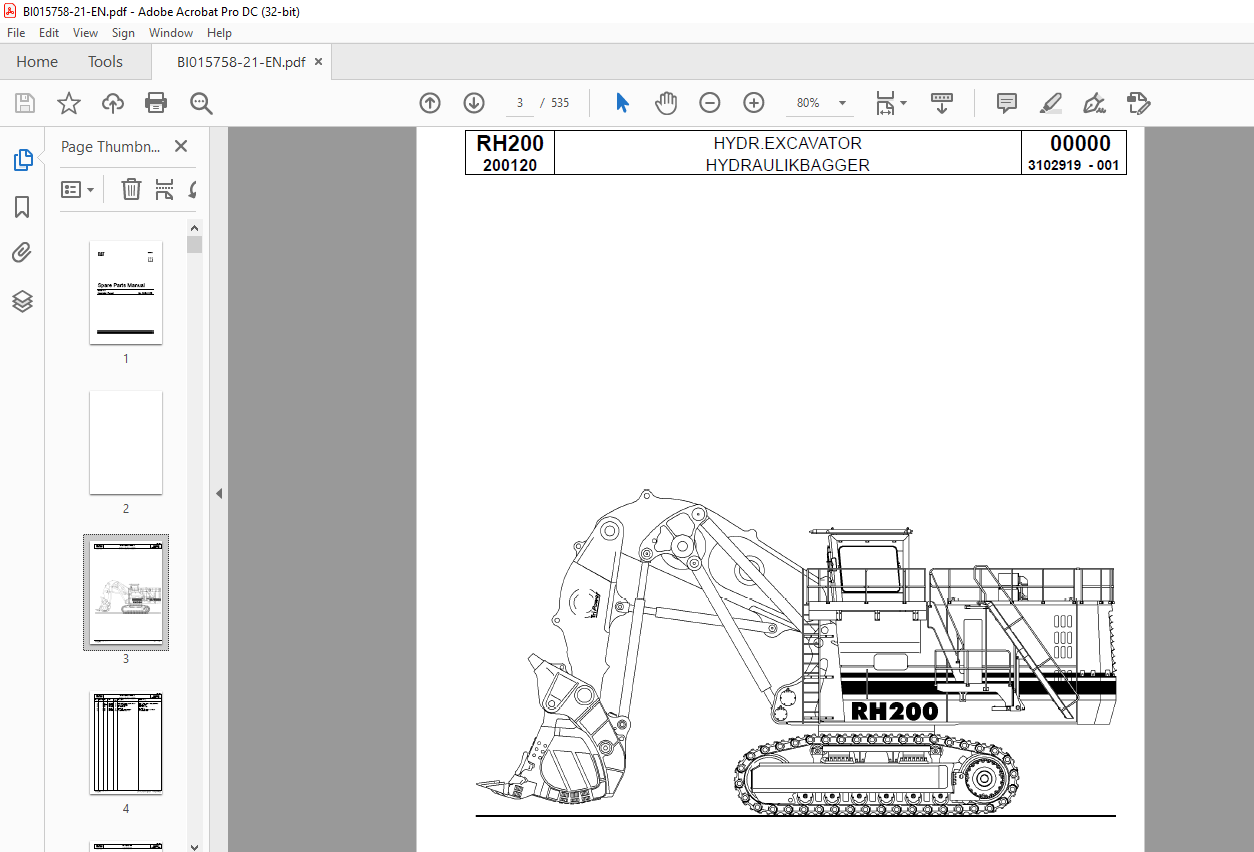The height and width of the screenshot is (852, 1254).
Task: Open the Stamp edit tool icon
Action: [1138, 103]
